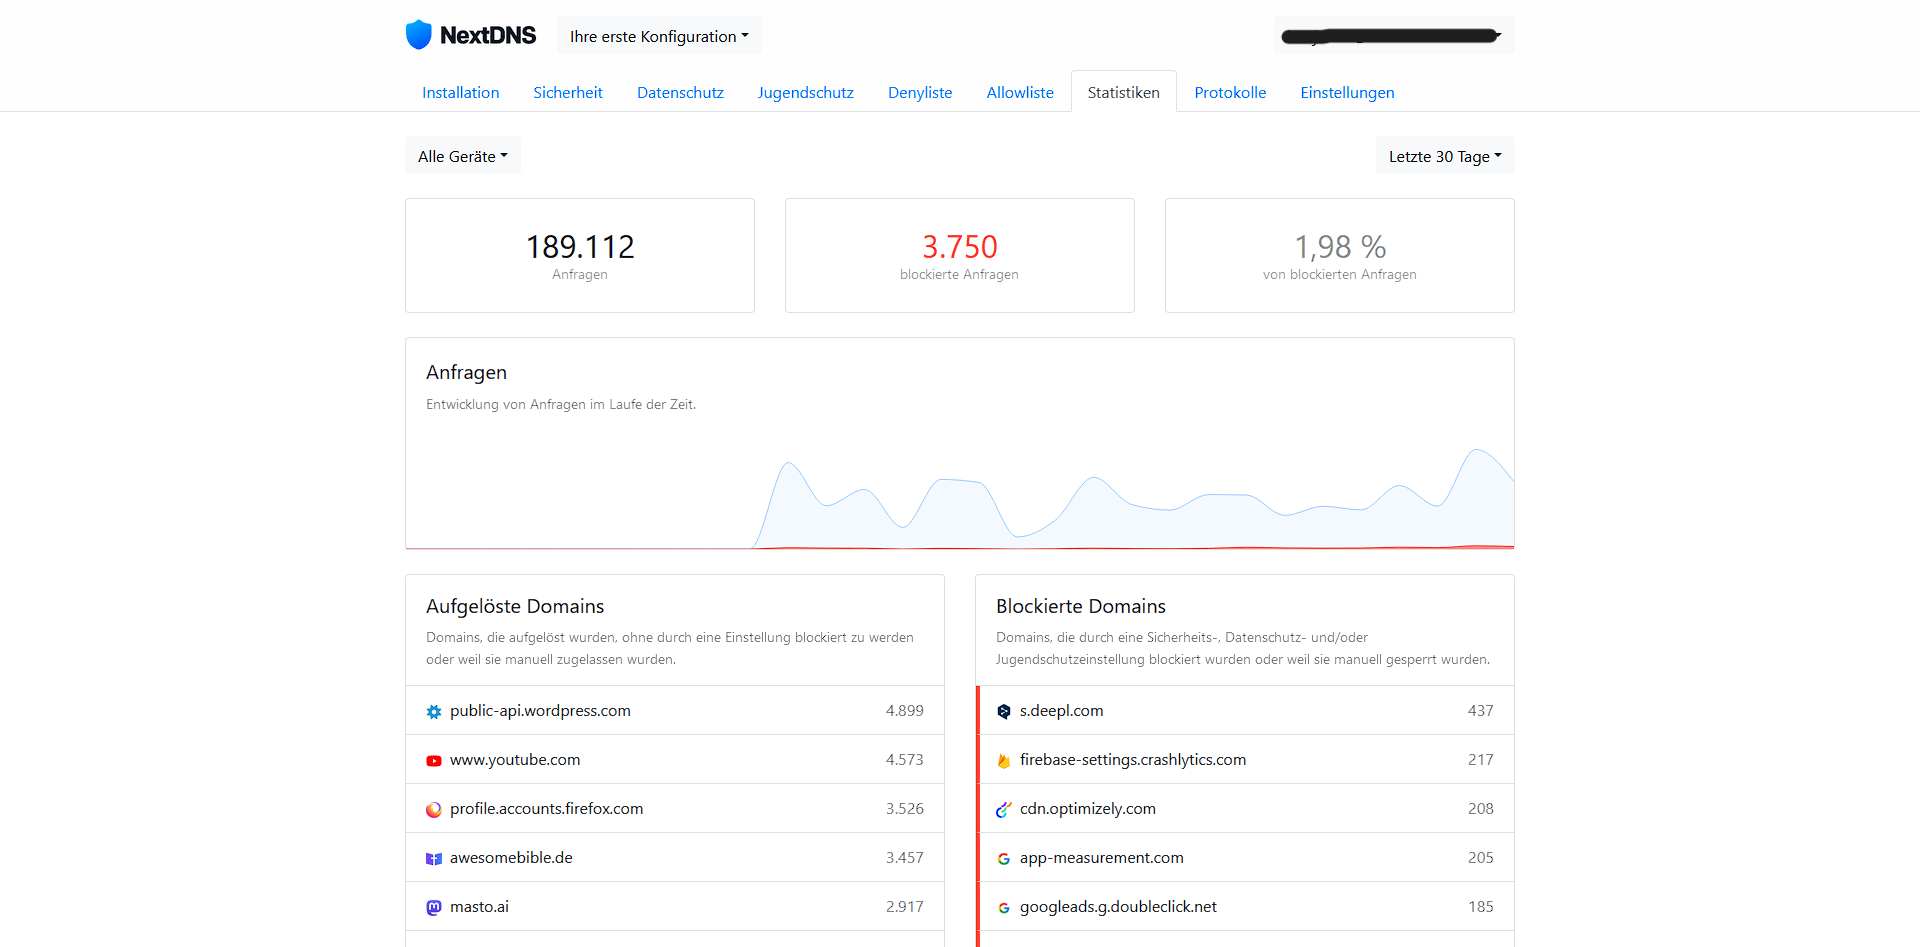
Task: Click the Mastodon icon beside masto.ai
Action: point(434,908)
